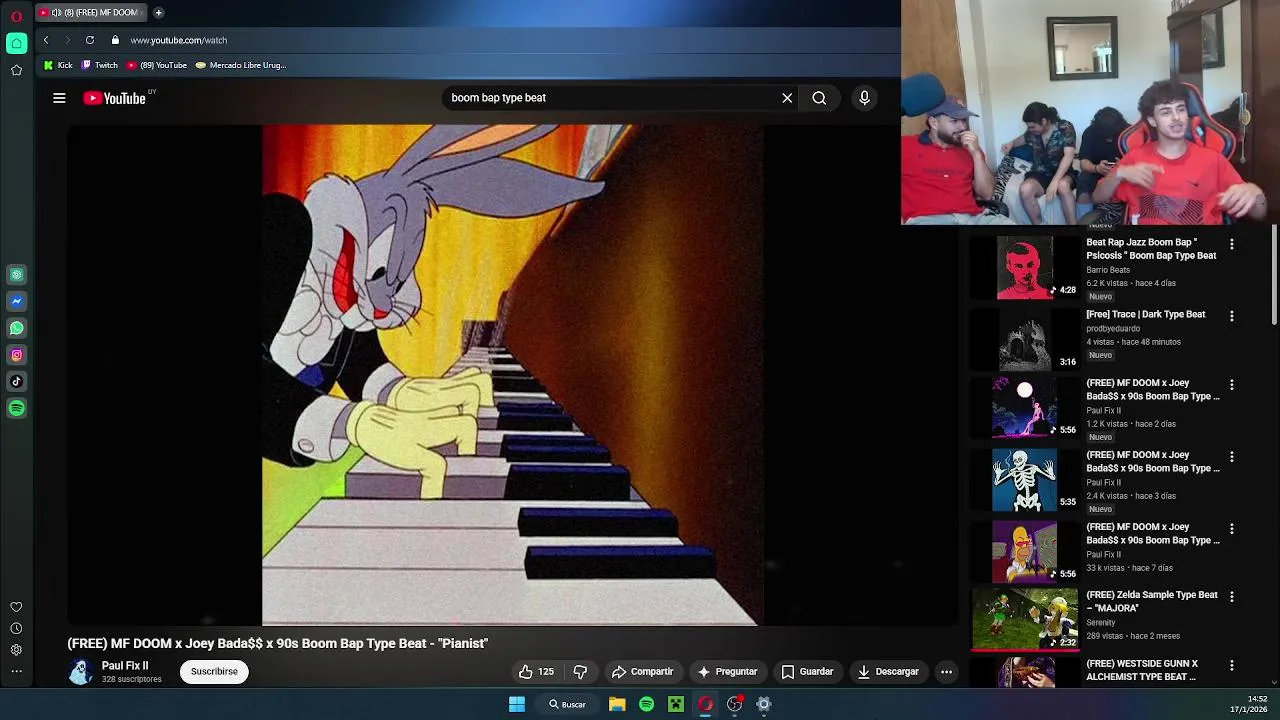The image size is (1280, 720).
Task: Open the (89) YouTube bookmark
Action: 157,65
